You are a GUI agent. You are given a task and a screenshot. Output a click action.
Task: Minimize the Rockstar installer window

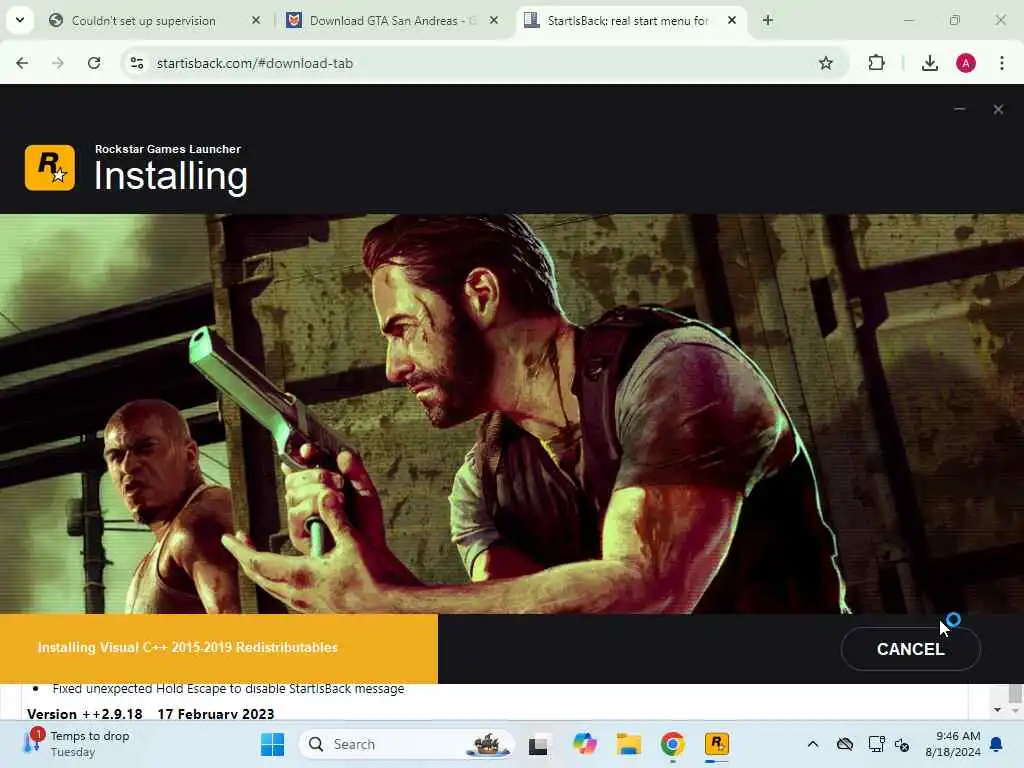tap(959, 109)
